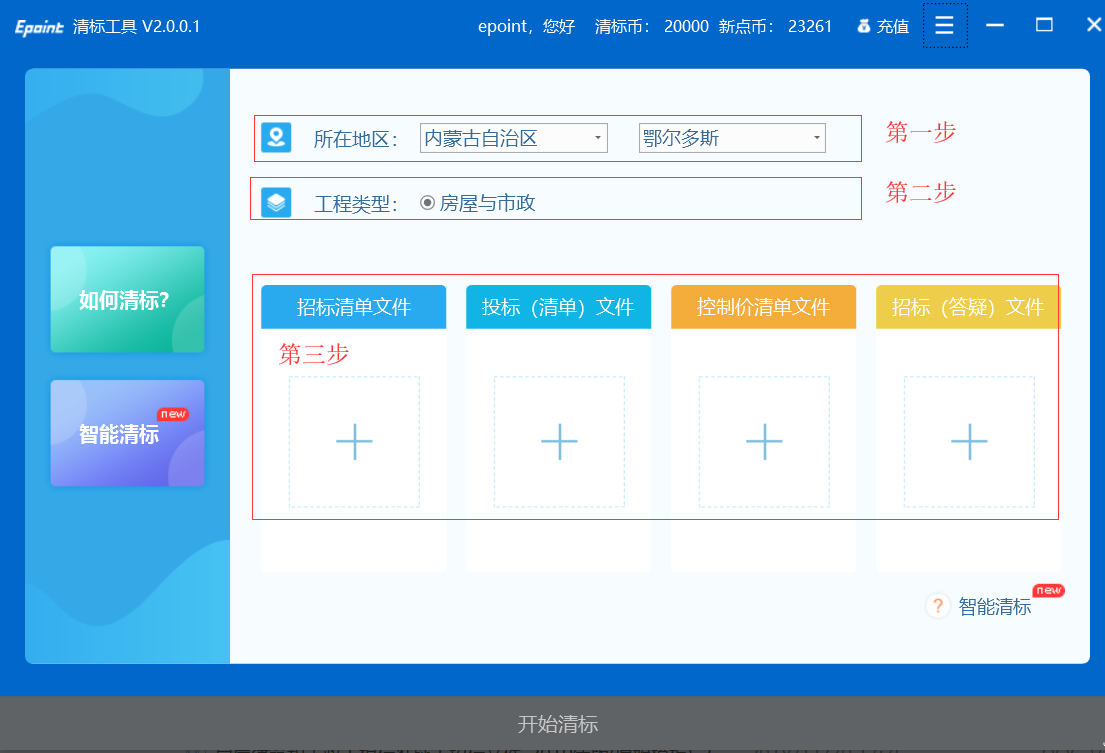This screenshot has height=753, width=1105.
Task: Click the question mark icon beside 智能清标
Action: (x=937, y=606)
